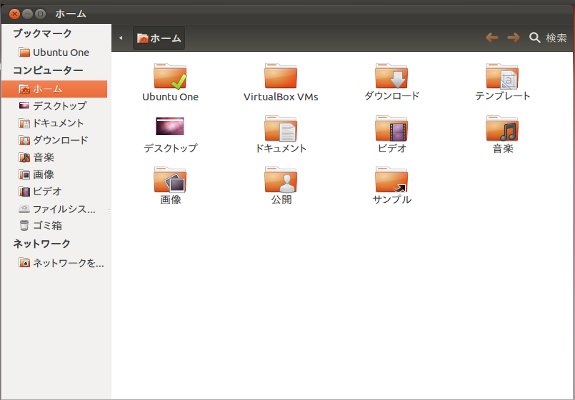This screenshot has height=400, width=575.
Task: Select Ubuntu One bookmark in sidebar
Action: (x=54, y=52)
